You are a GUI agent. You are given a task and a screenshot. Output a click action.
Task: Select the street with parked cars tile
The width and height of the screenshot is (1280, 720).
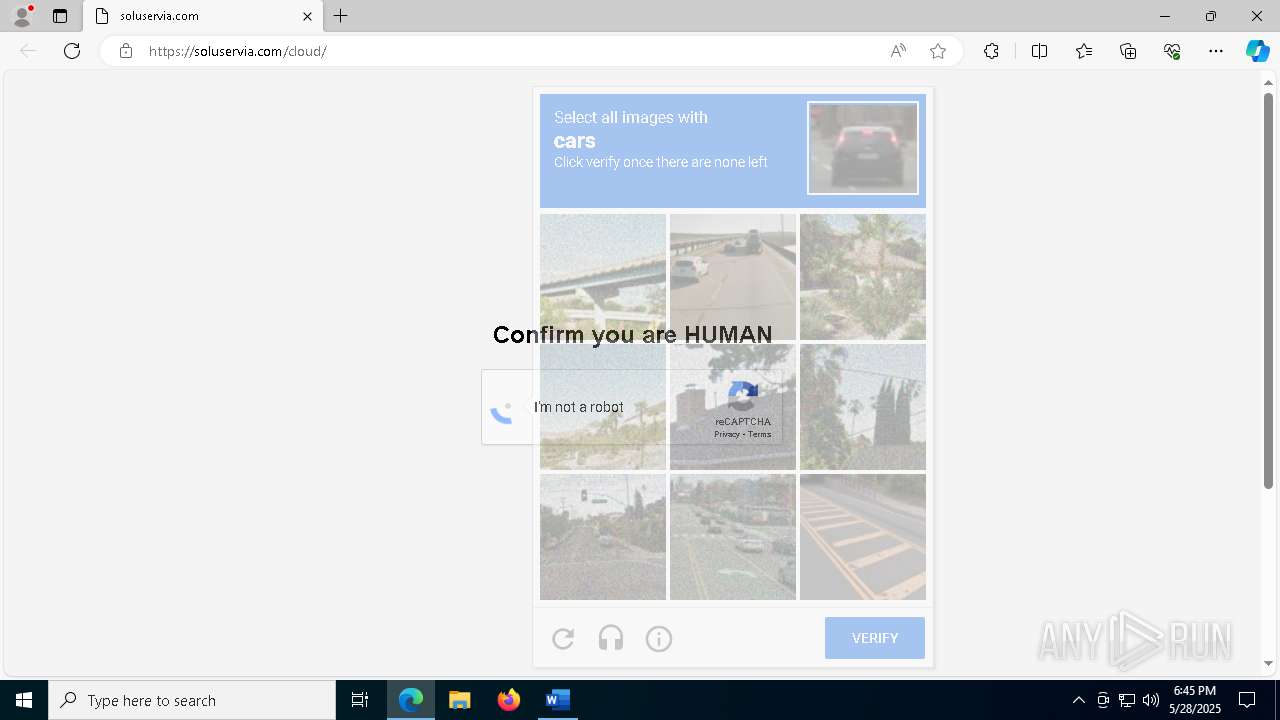(x=733, y=537)
